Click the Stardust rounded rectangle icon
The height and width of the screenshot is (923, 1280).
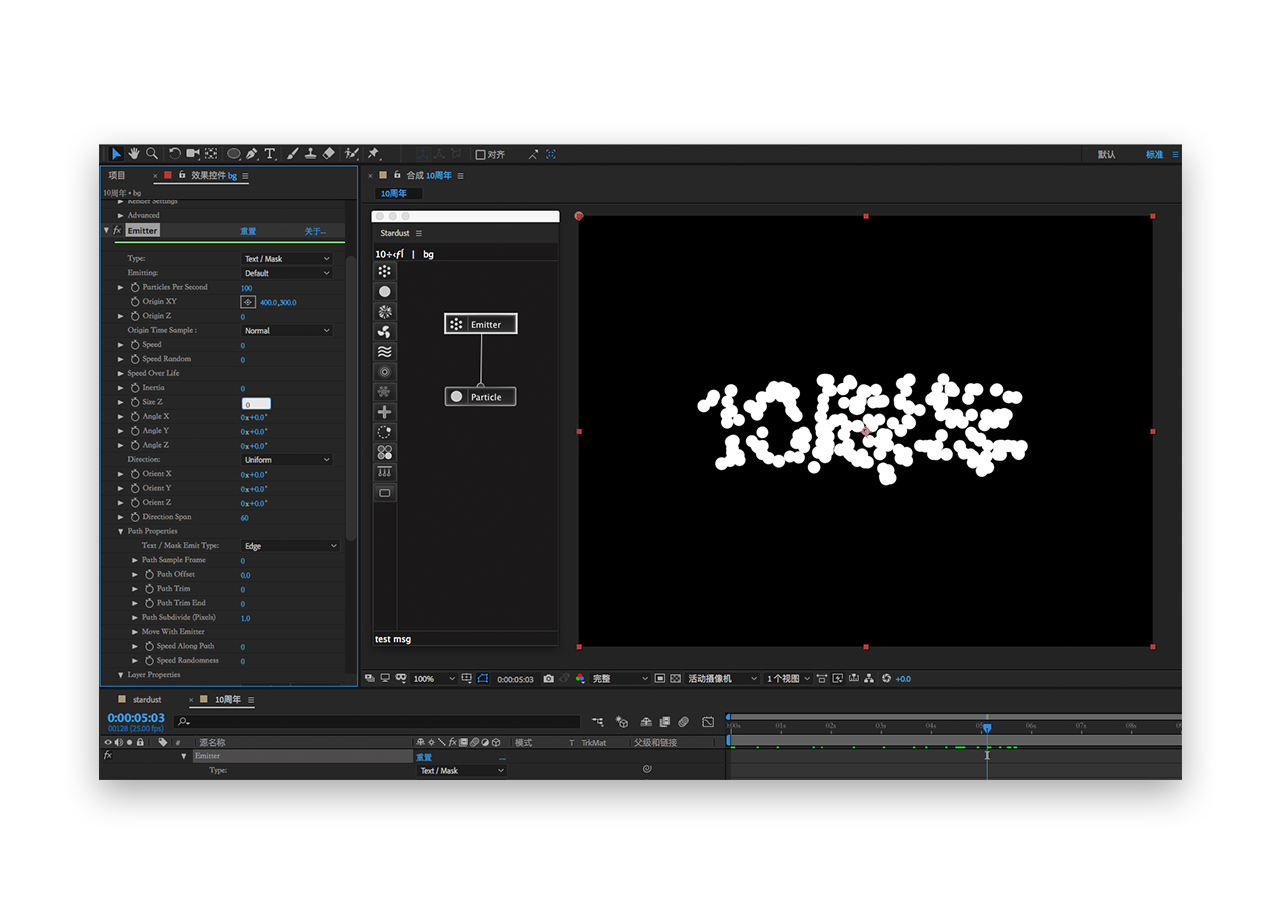[385, 492]
